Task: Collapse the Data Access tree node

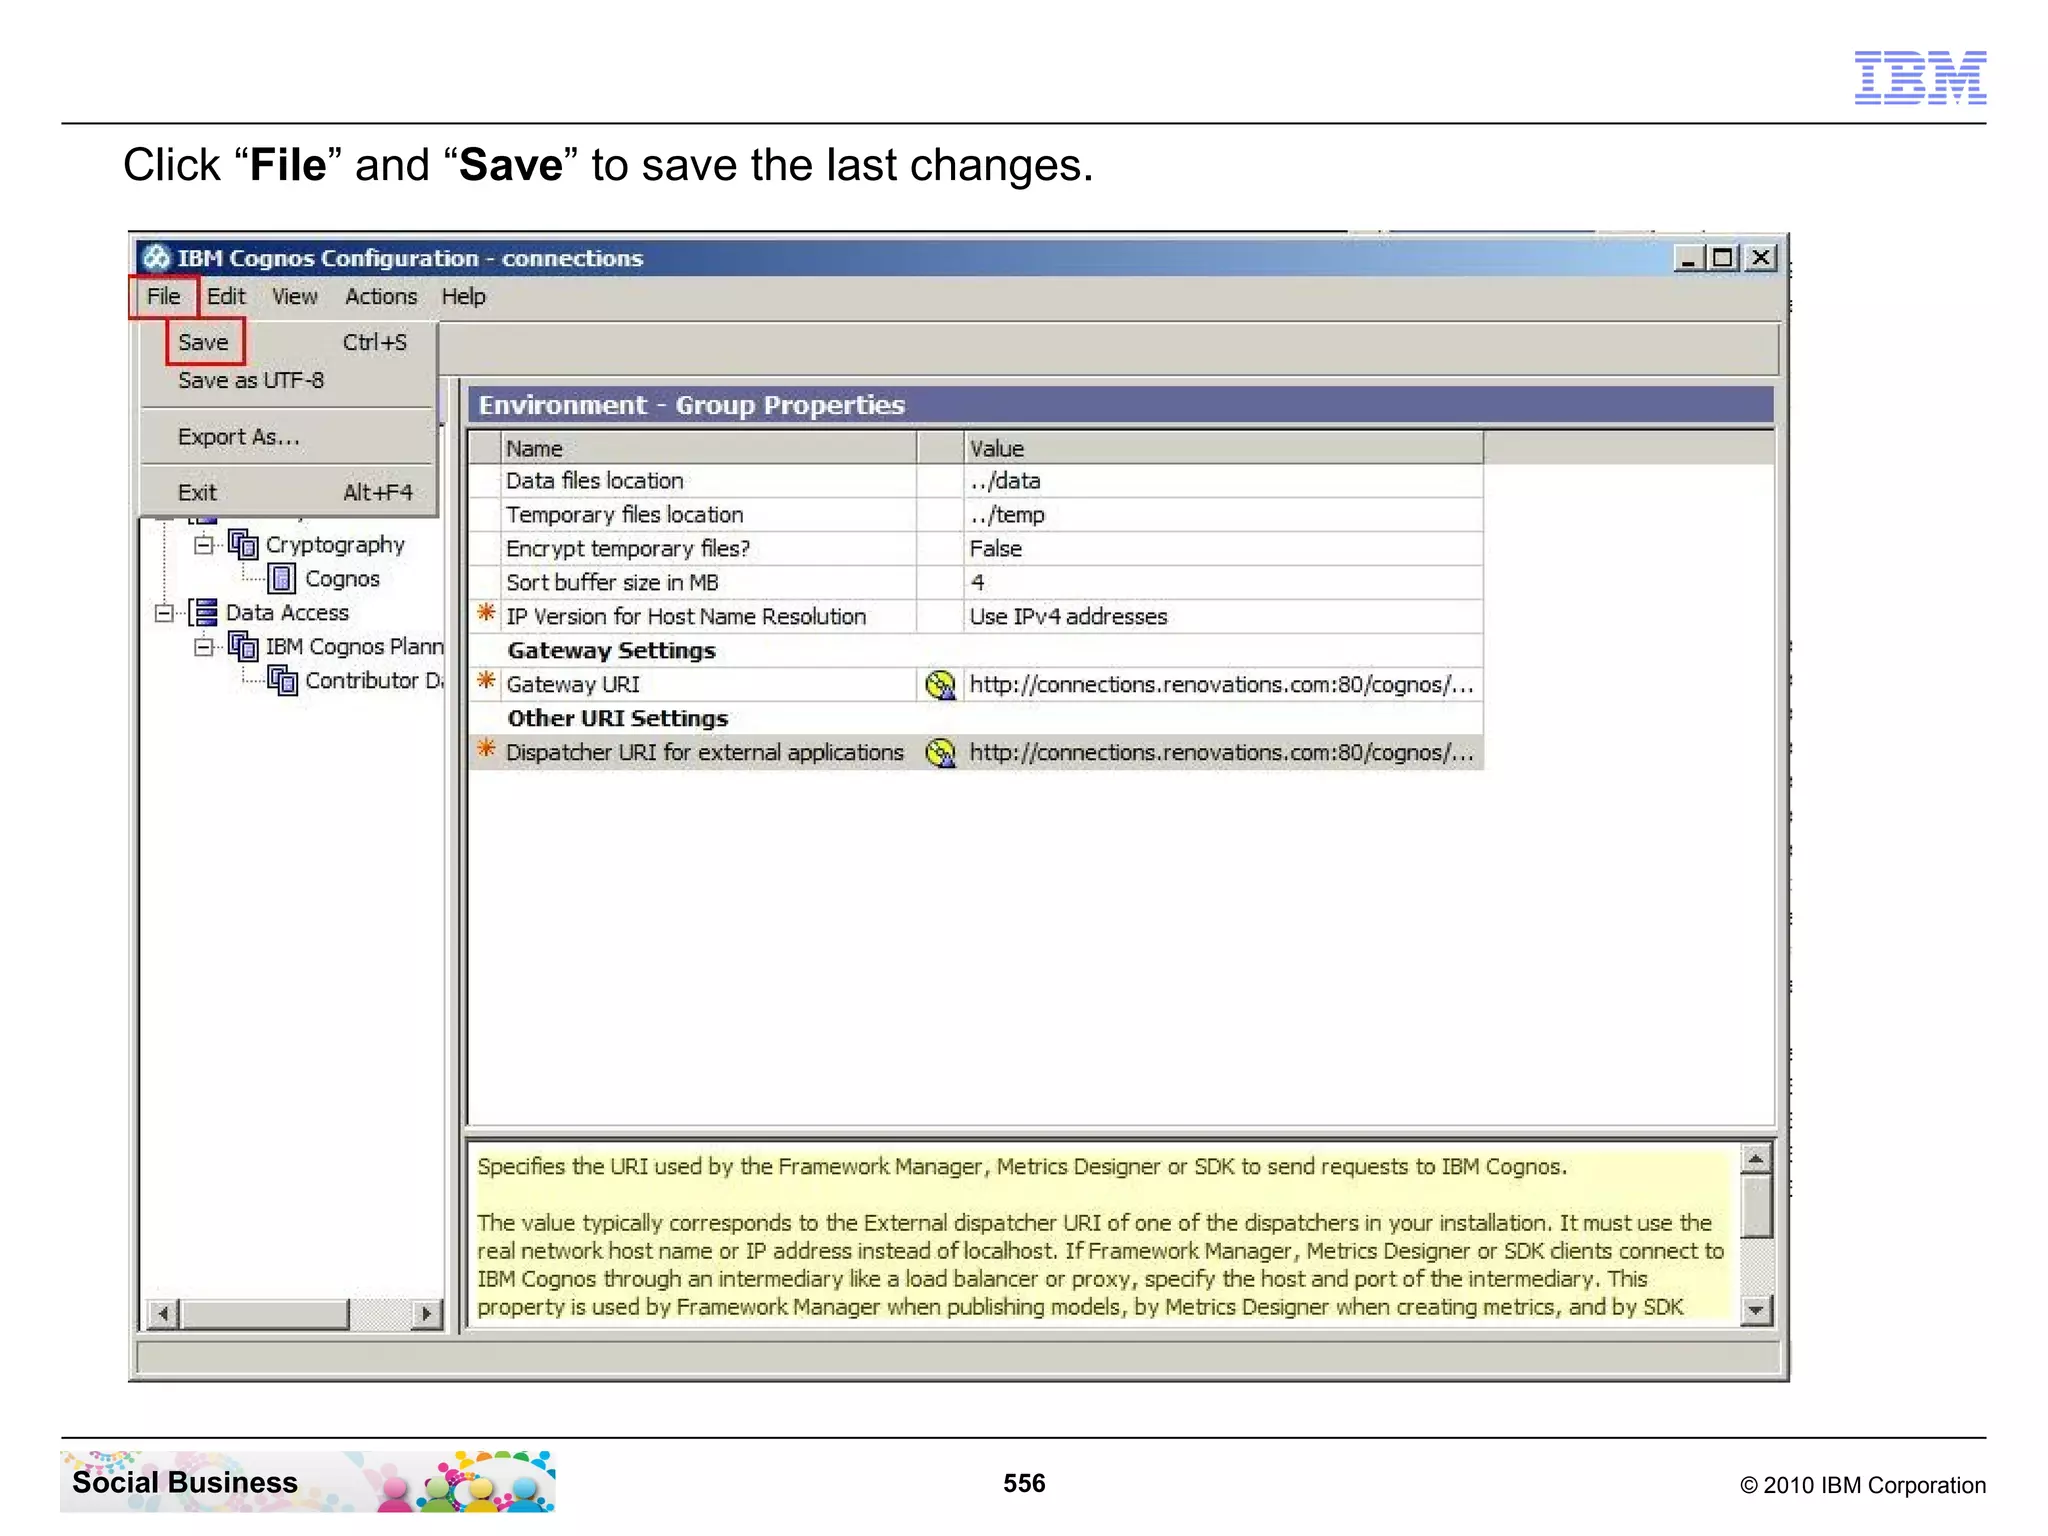Action: pyautogui.click(x=164, y=613)
